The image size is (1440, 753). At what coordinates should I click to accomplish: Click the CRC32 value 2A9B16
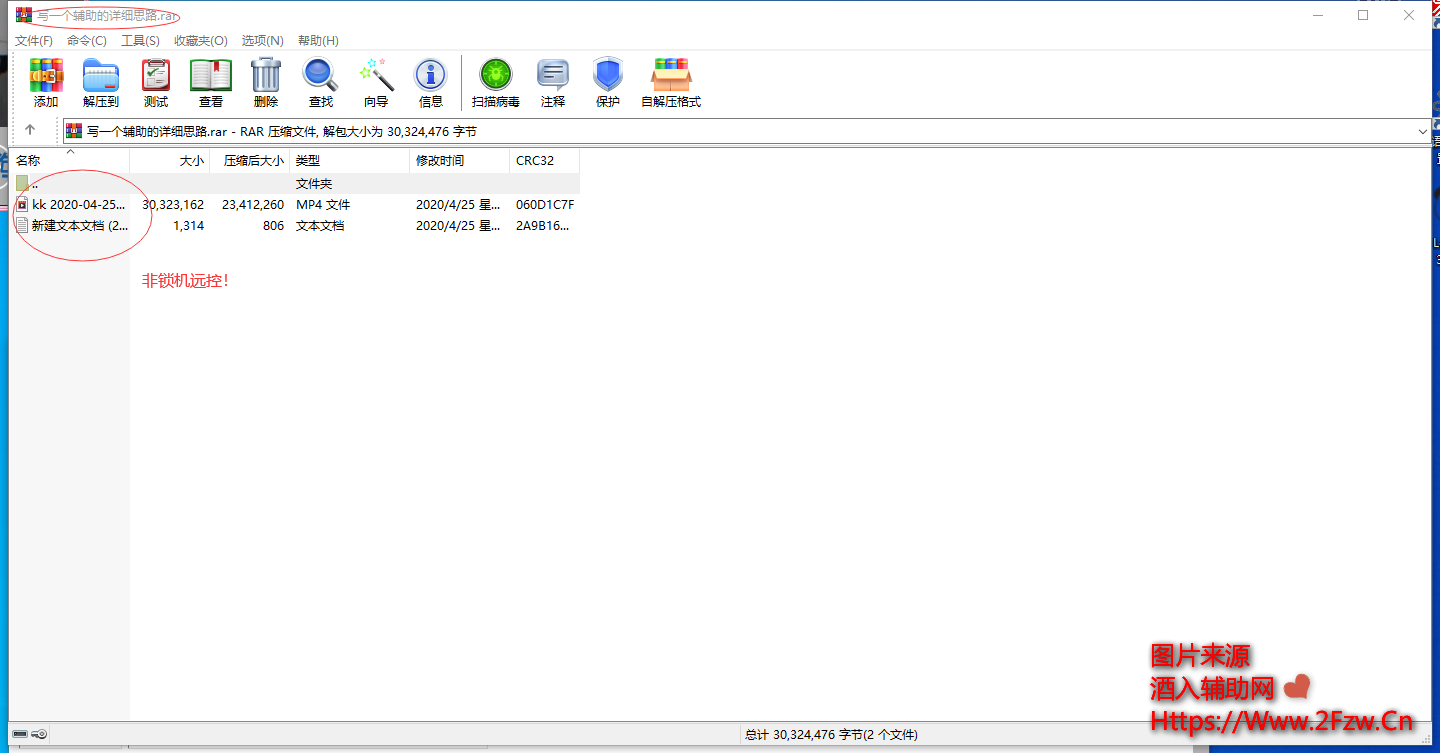(x=543, y=226)
